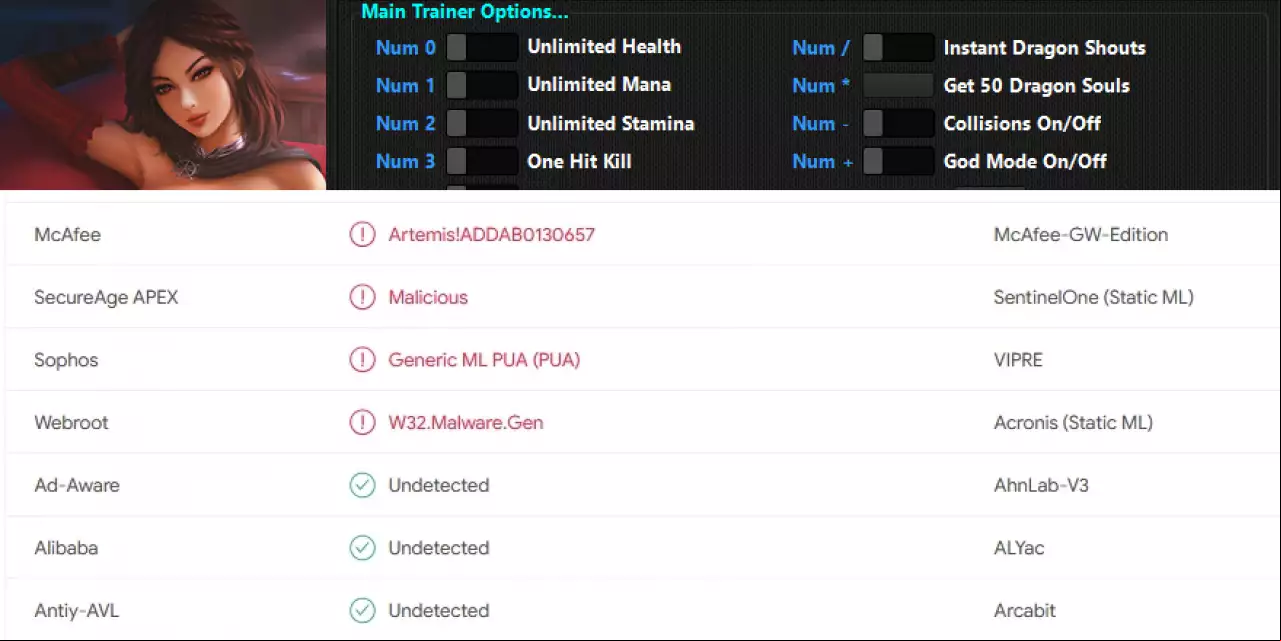Enable the Unlimited Mana toggle
Viewport: 1281px width, 641px height.
(482, 85)
